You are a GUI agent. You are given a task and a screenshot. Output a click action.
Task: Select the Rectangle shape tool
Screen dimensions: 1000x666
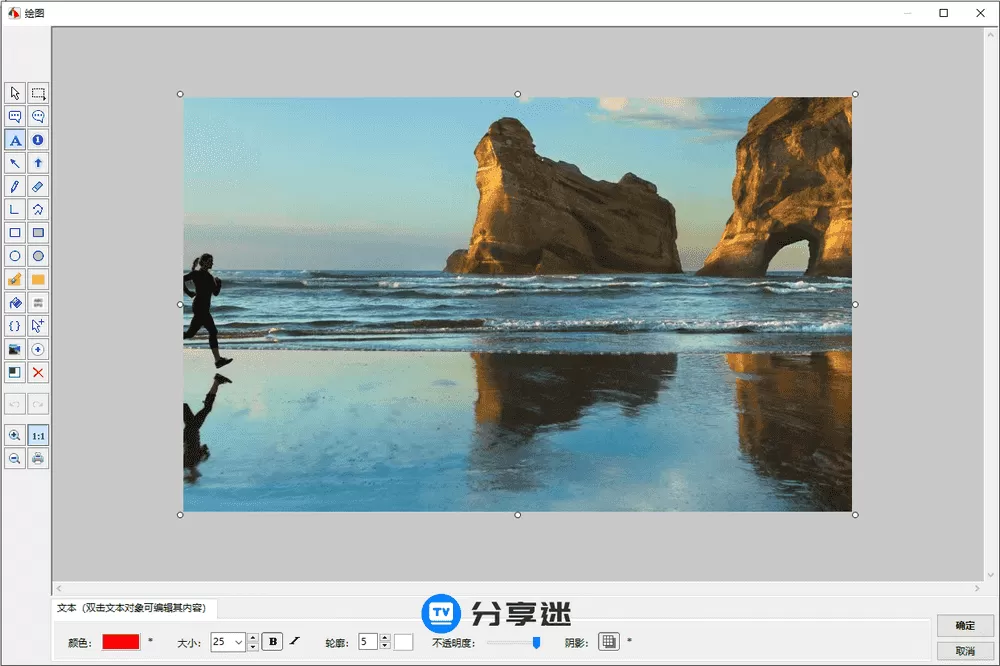click(14, 232)
